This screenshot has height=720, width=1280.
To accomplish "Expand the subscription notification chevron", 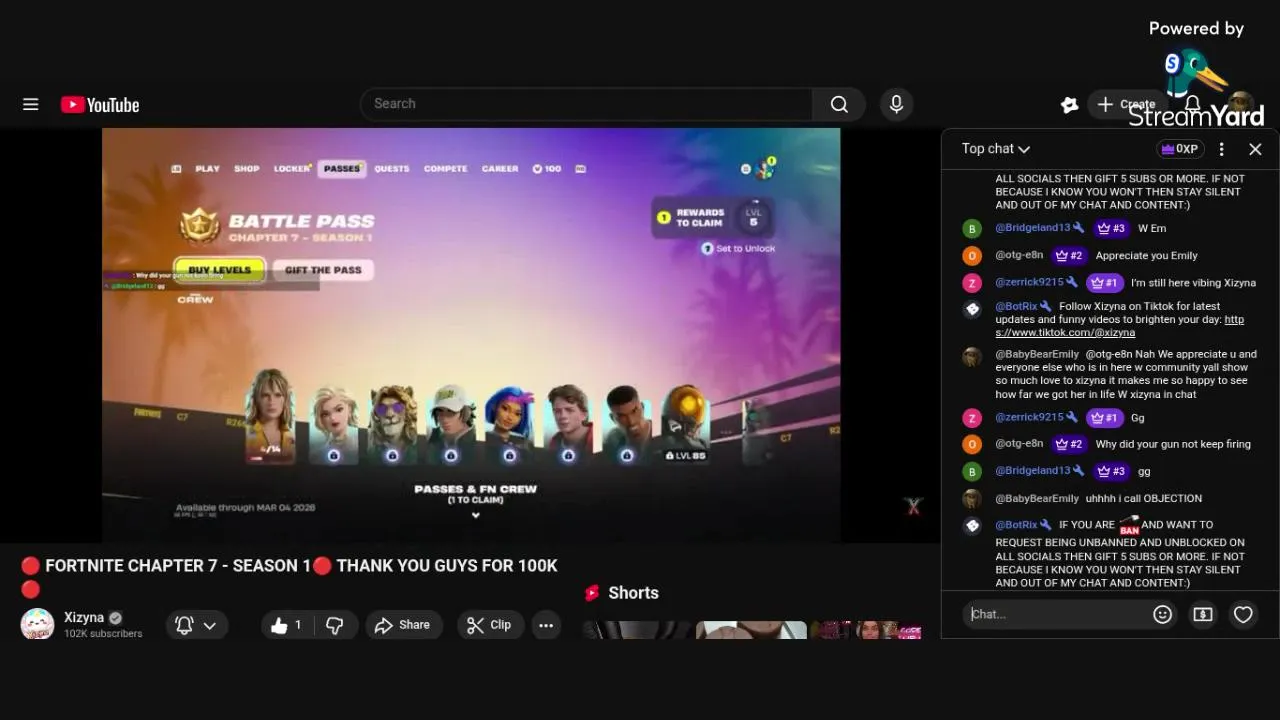I will 210,625.
